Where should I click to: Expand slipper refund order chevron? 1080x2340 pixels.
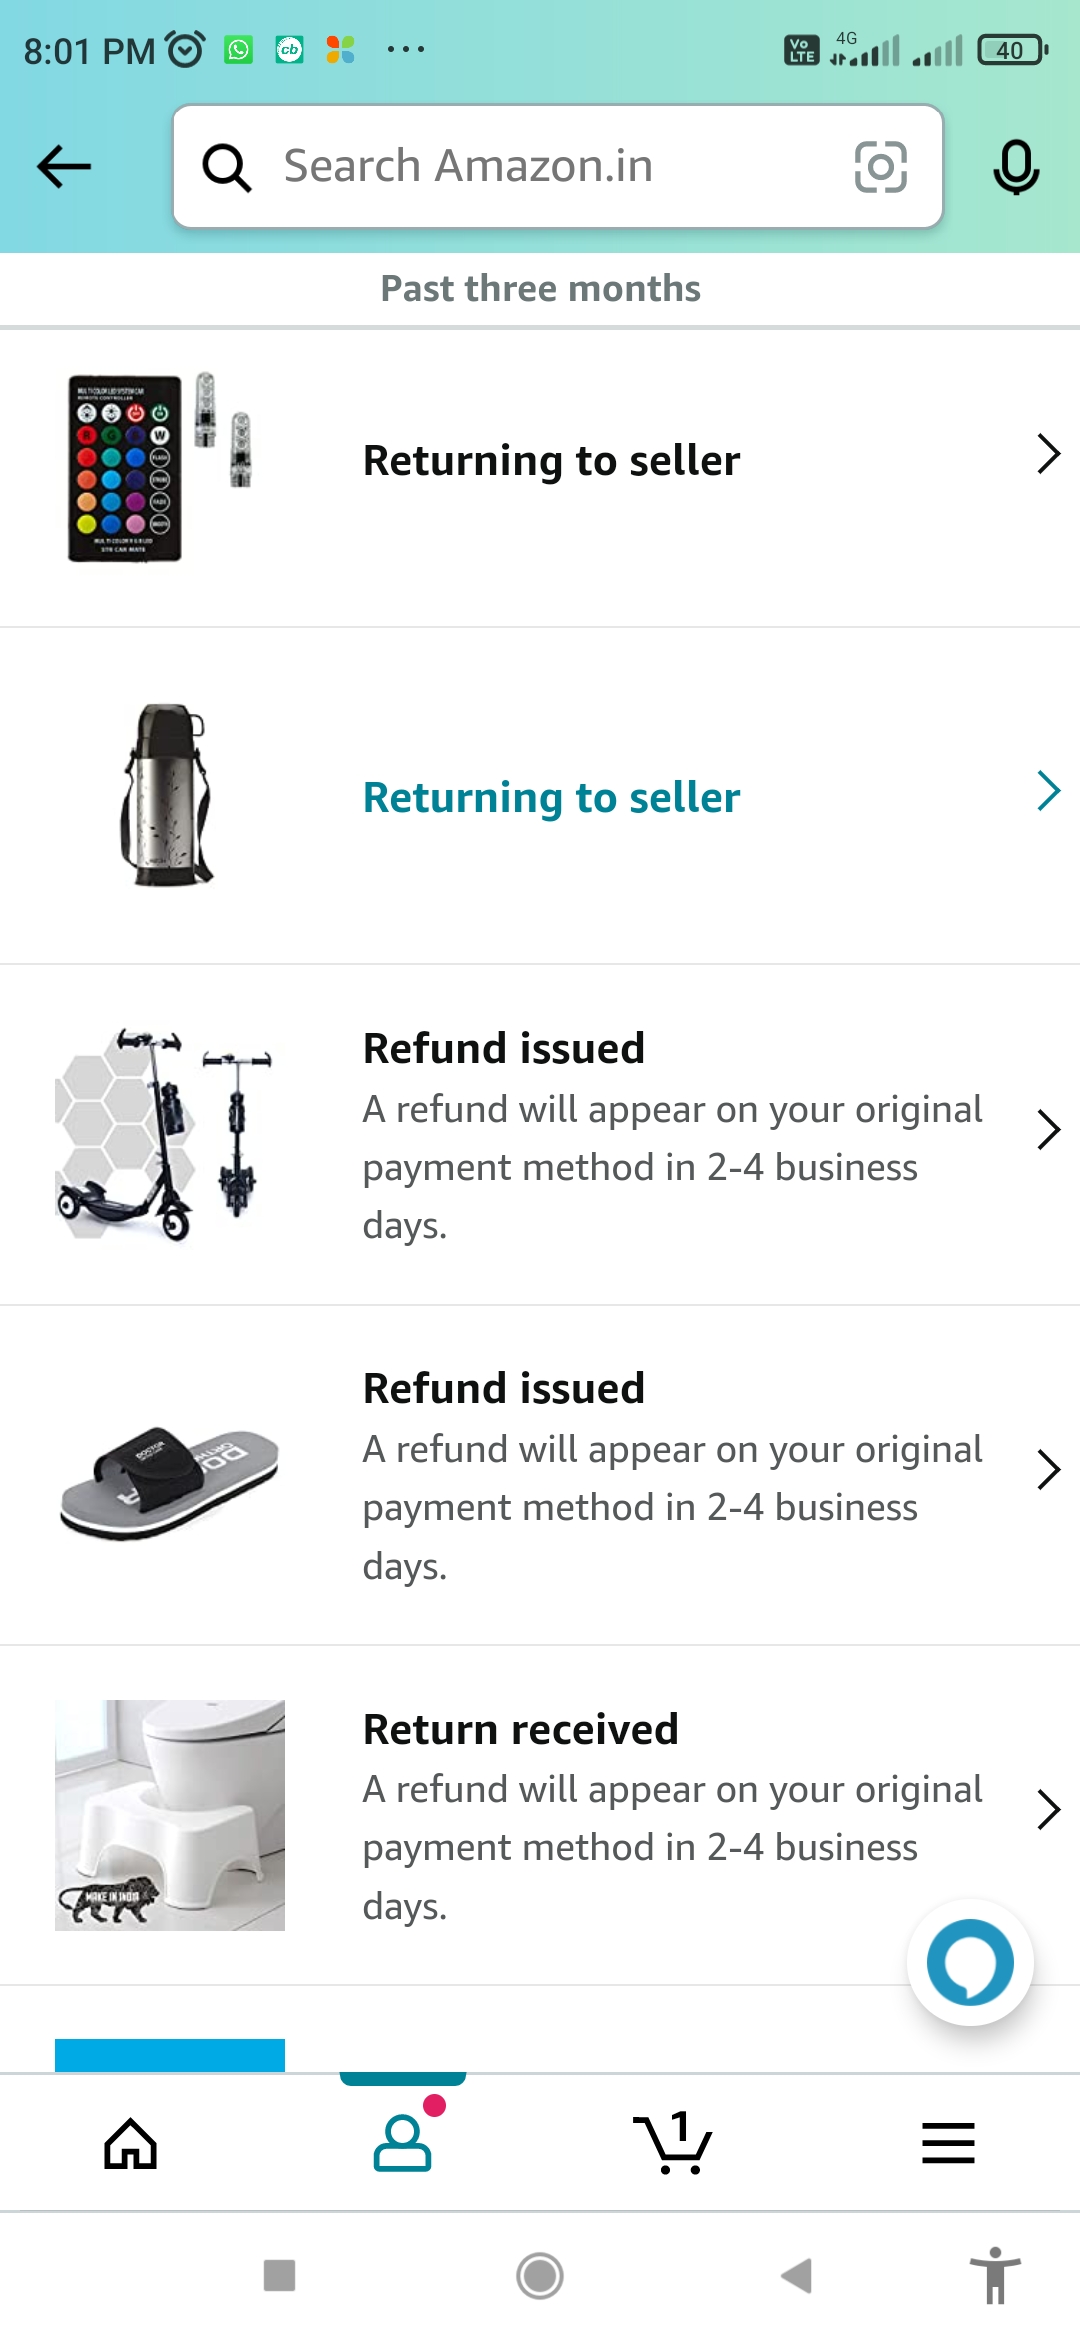tap(1047, 1470)
